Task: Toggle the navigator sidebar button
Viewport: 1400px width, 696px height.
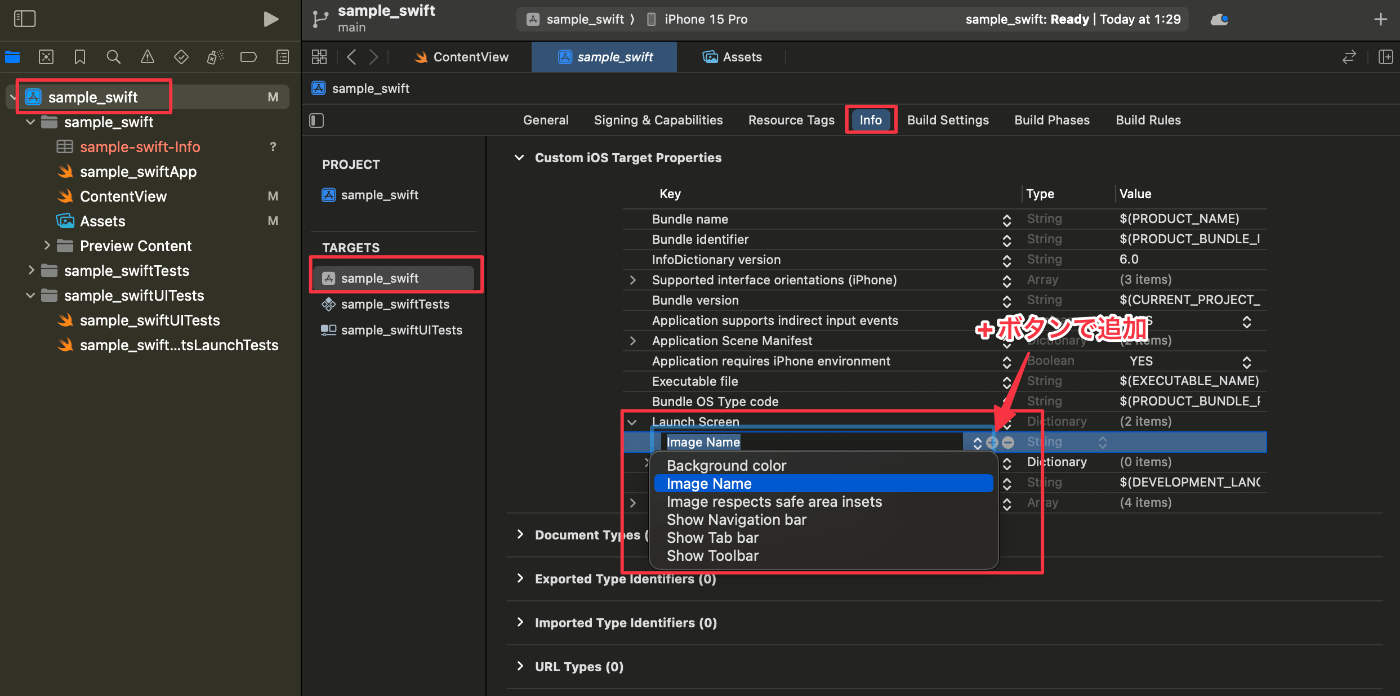Action: (x=25, y=19)
